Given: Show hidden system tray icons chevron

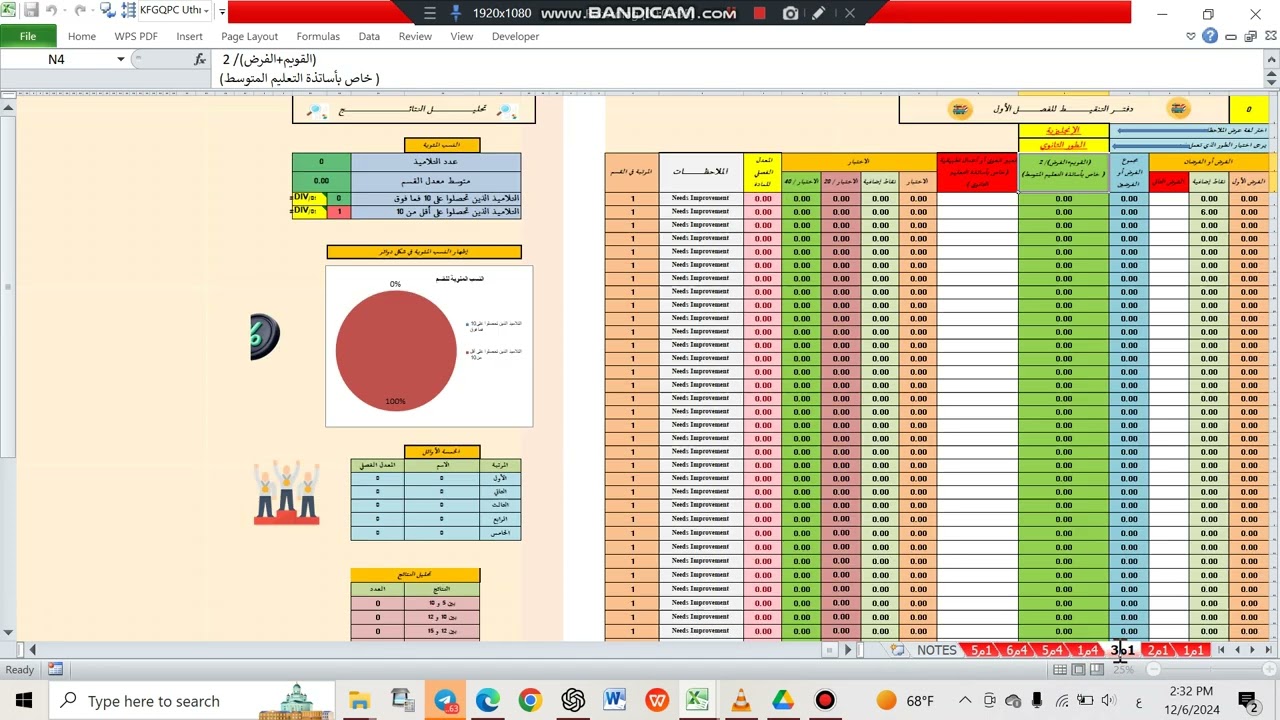Looking at the screenshot, I should [x=965, y=700].
